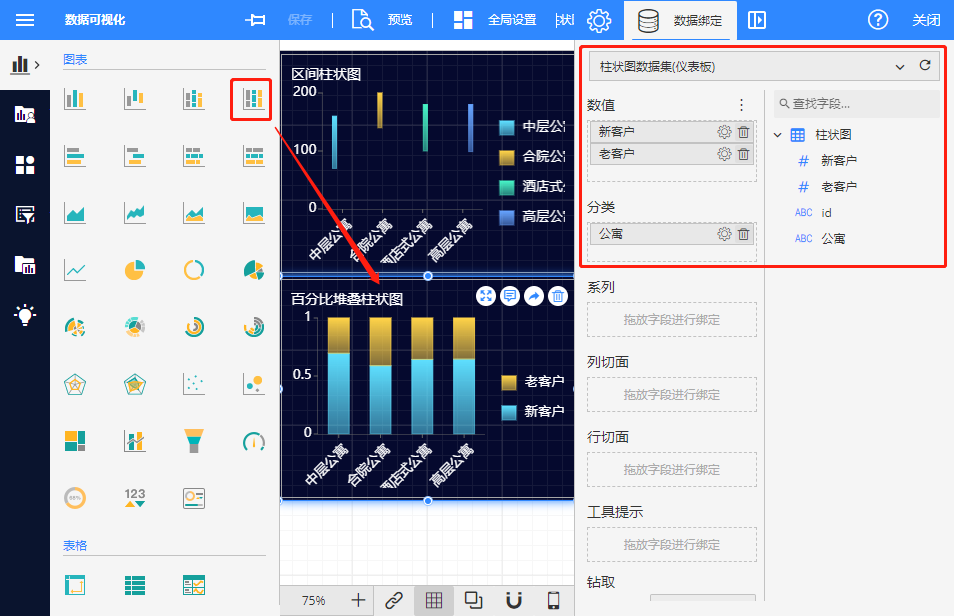Open the 数值 more options menu
954x616 pixels.
[x=741, y=105]
